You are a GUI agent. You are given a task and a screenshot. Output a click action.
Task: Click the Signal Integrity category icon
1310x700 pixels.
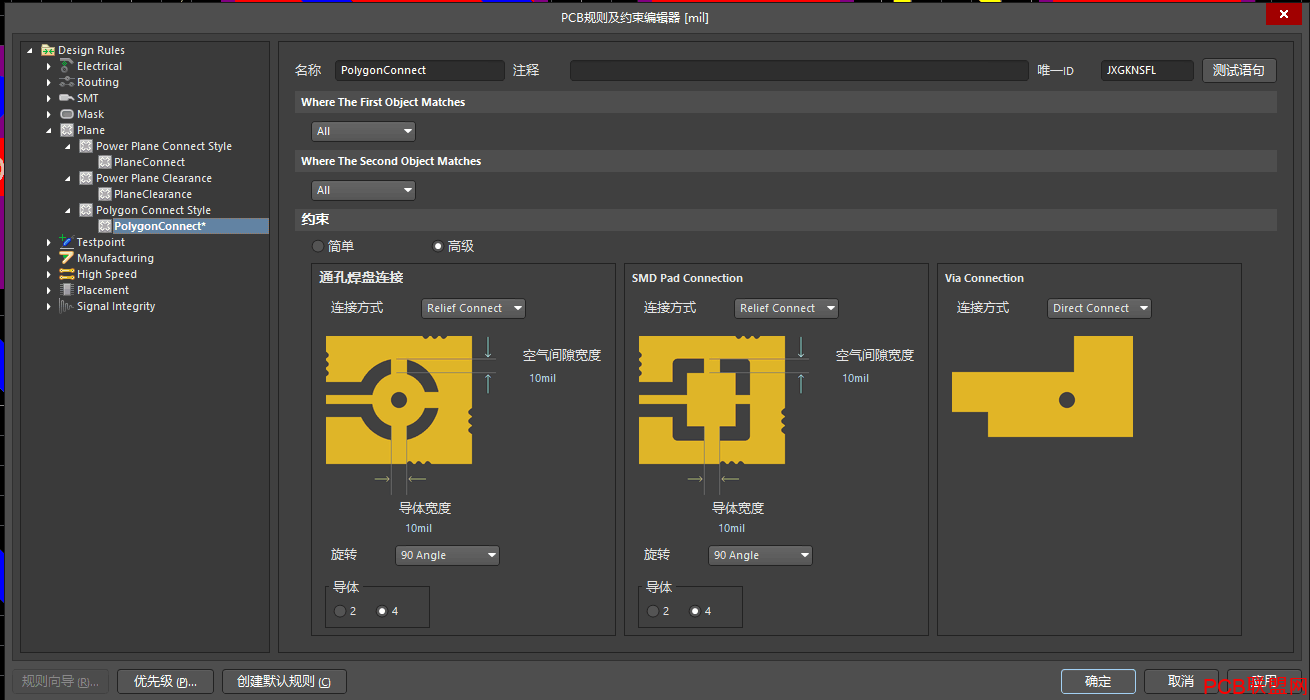67,306
